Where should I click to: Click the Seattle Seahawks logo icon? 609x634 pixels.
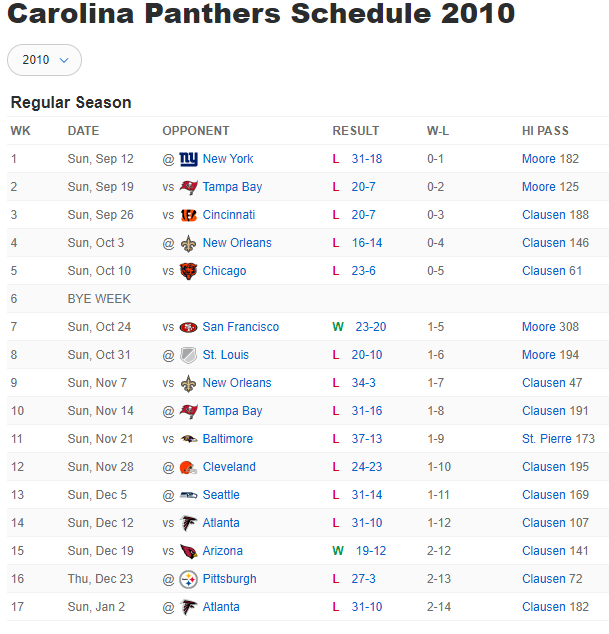click(188, 495)
